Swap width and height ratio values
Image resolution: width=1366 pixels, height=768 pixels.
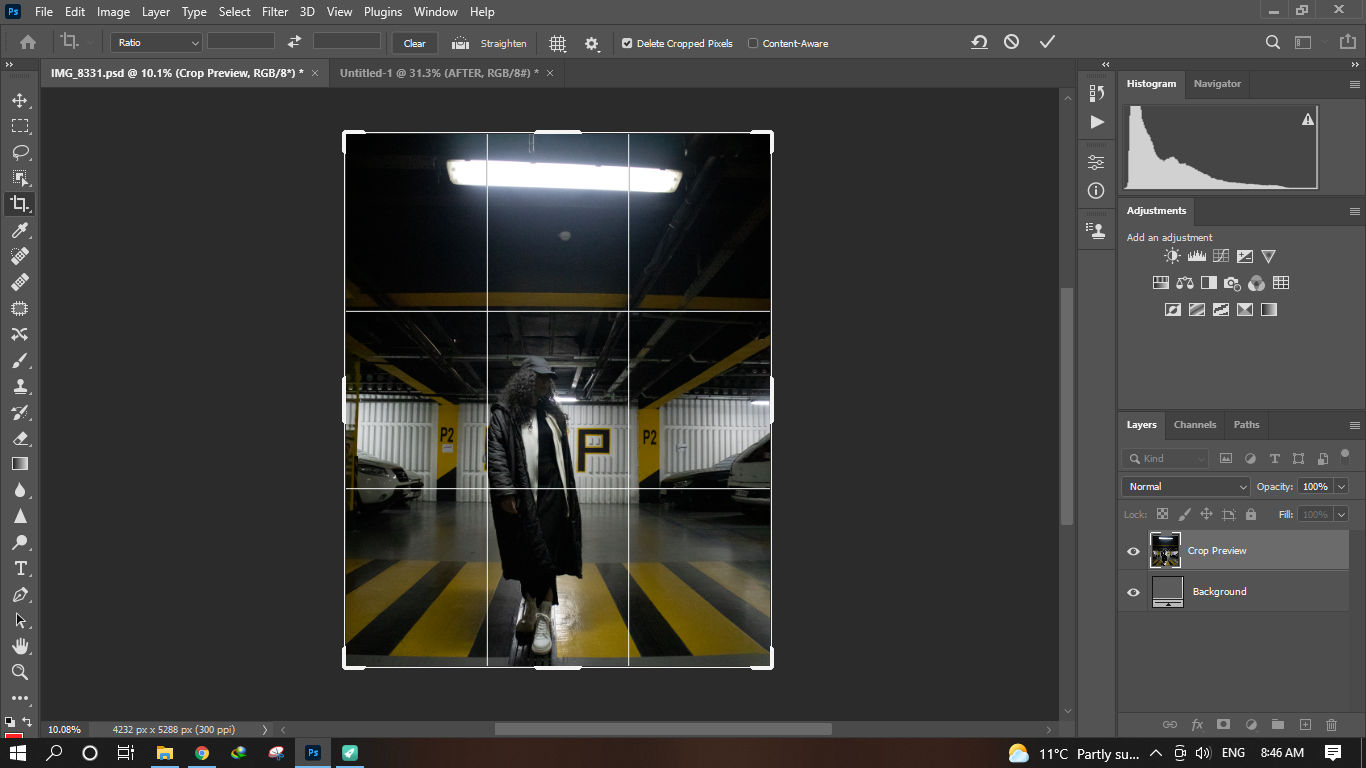294,42
